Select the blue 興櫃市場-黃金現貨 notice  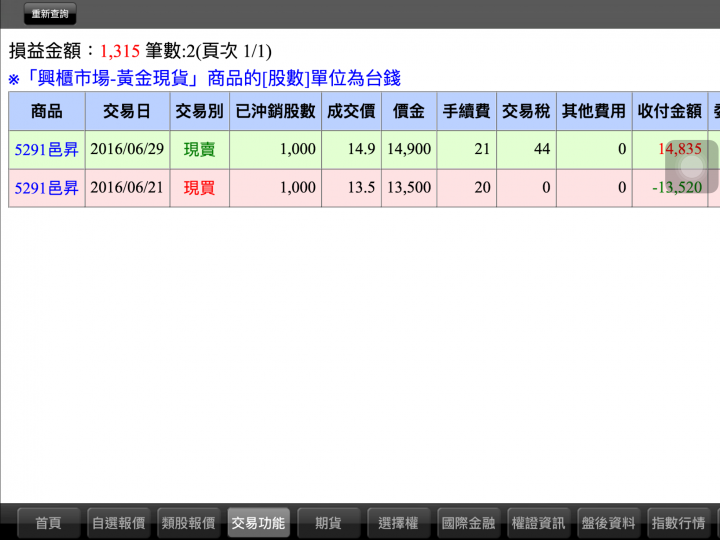[x=204, y=79]
